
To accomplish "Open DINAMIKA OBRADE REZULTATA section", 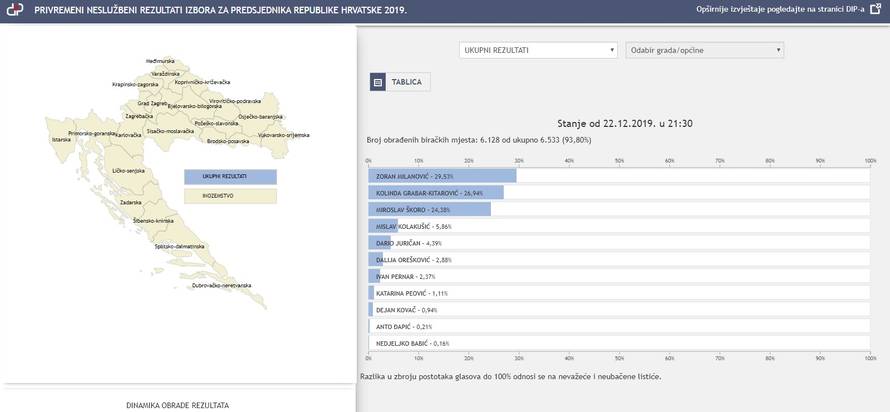I will coord(177,405).
